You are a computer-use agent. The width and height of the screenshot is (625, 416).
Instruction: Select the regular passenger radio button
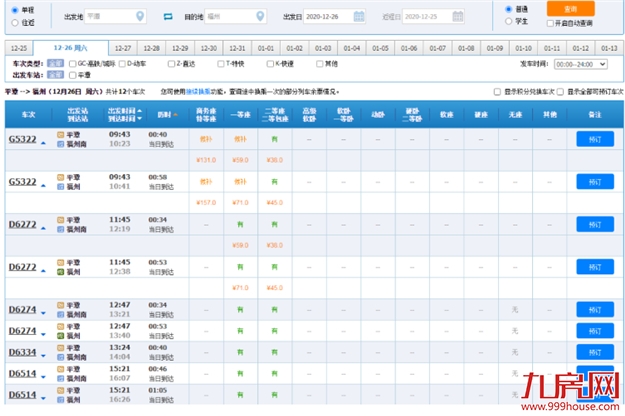point(508,9)
